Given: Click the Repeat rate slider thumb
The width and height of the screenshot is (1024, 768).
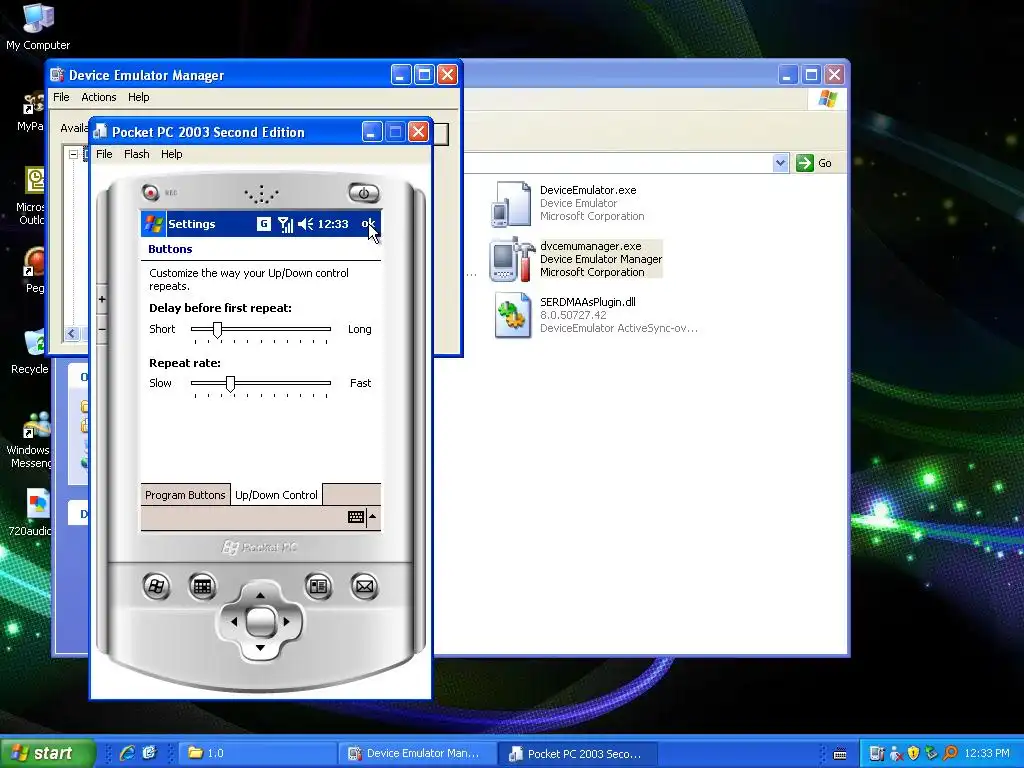Looking at the screenshot, I should click(230, 384).
